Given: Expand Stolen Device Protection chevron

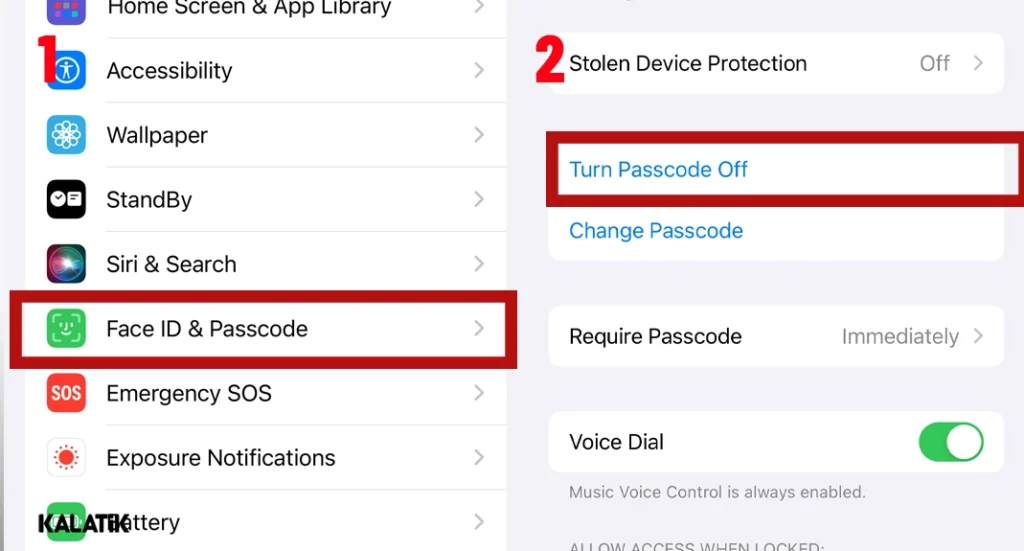Looking at the screenshot, I should tap(978, 63).
